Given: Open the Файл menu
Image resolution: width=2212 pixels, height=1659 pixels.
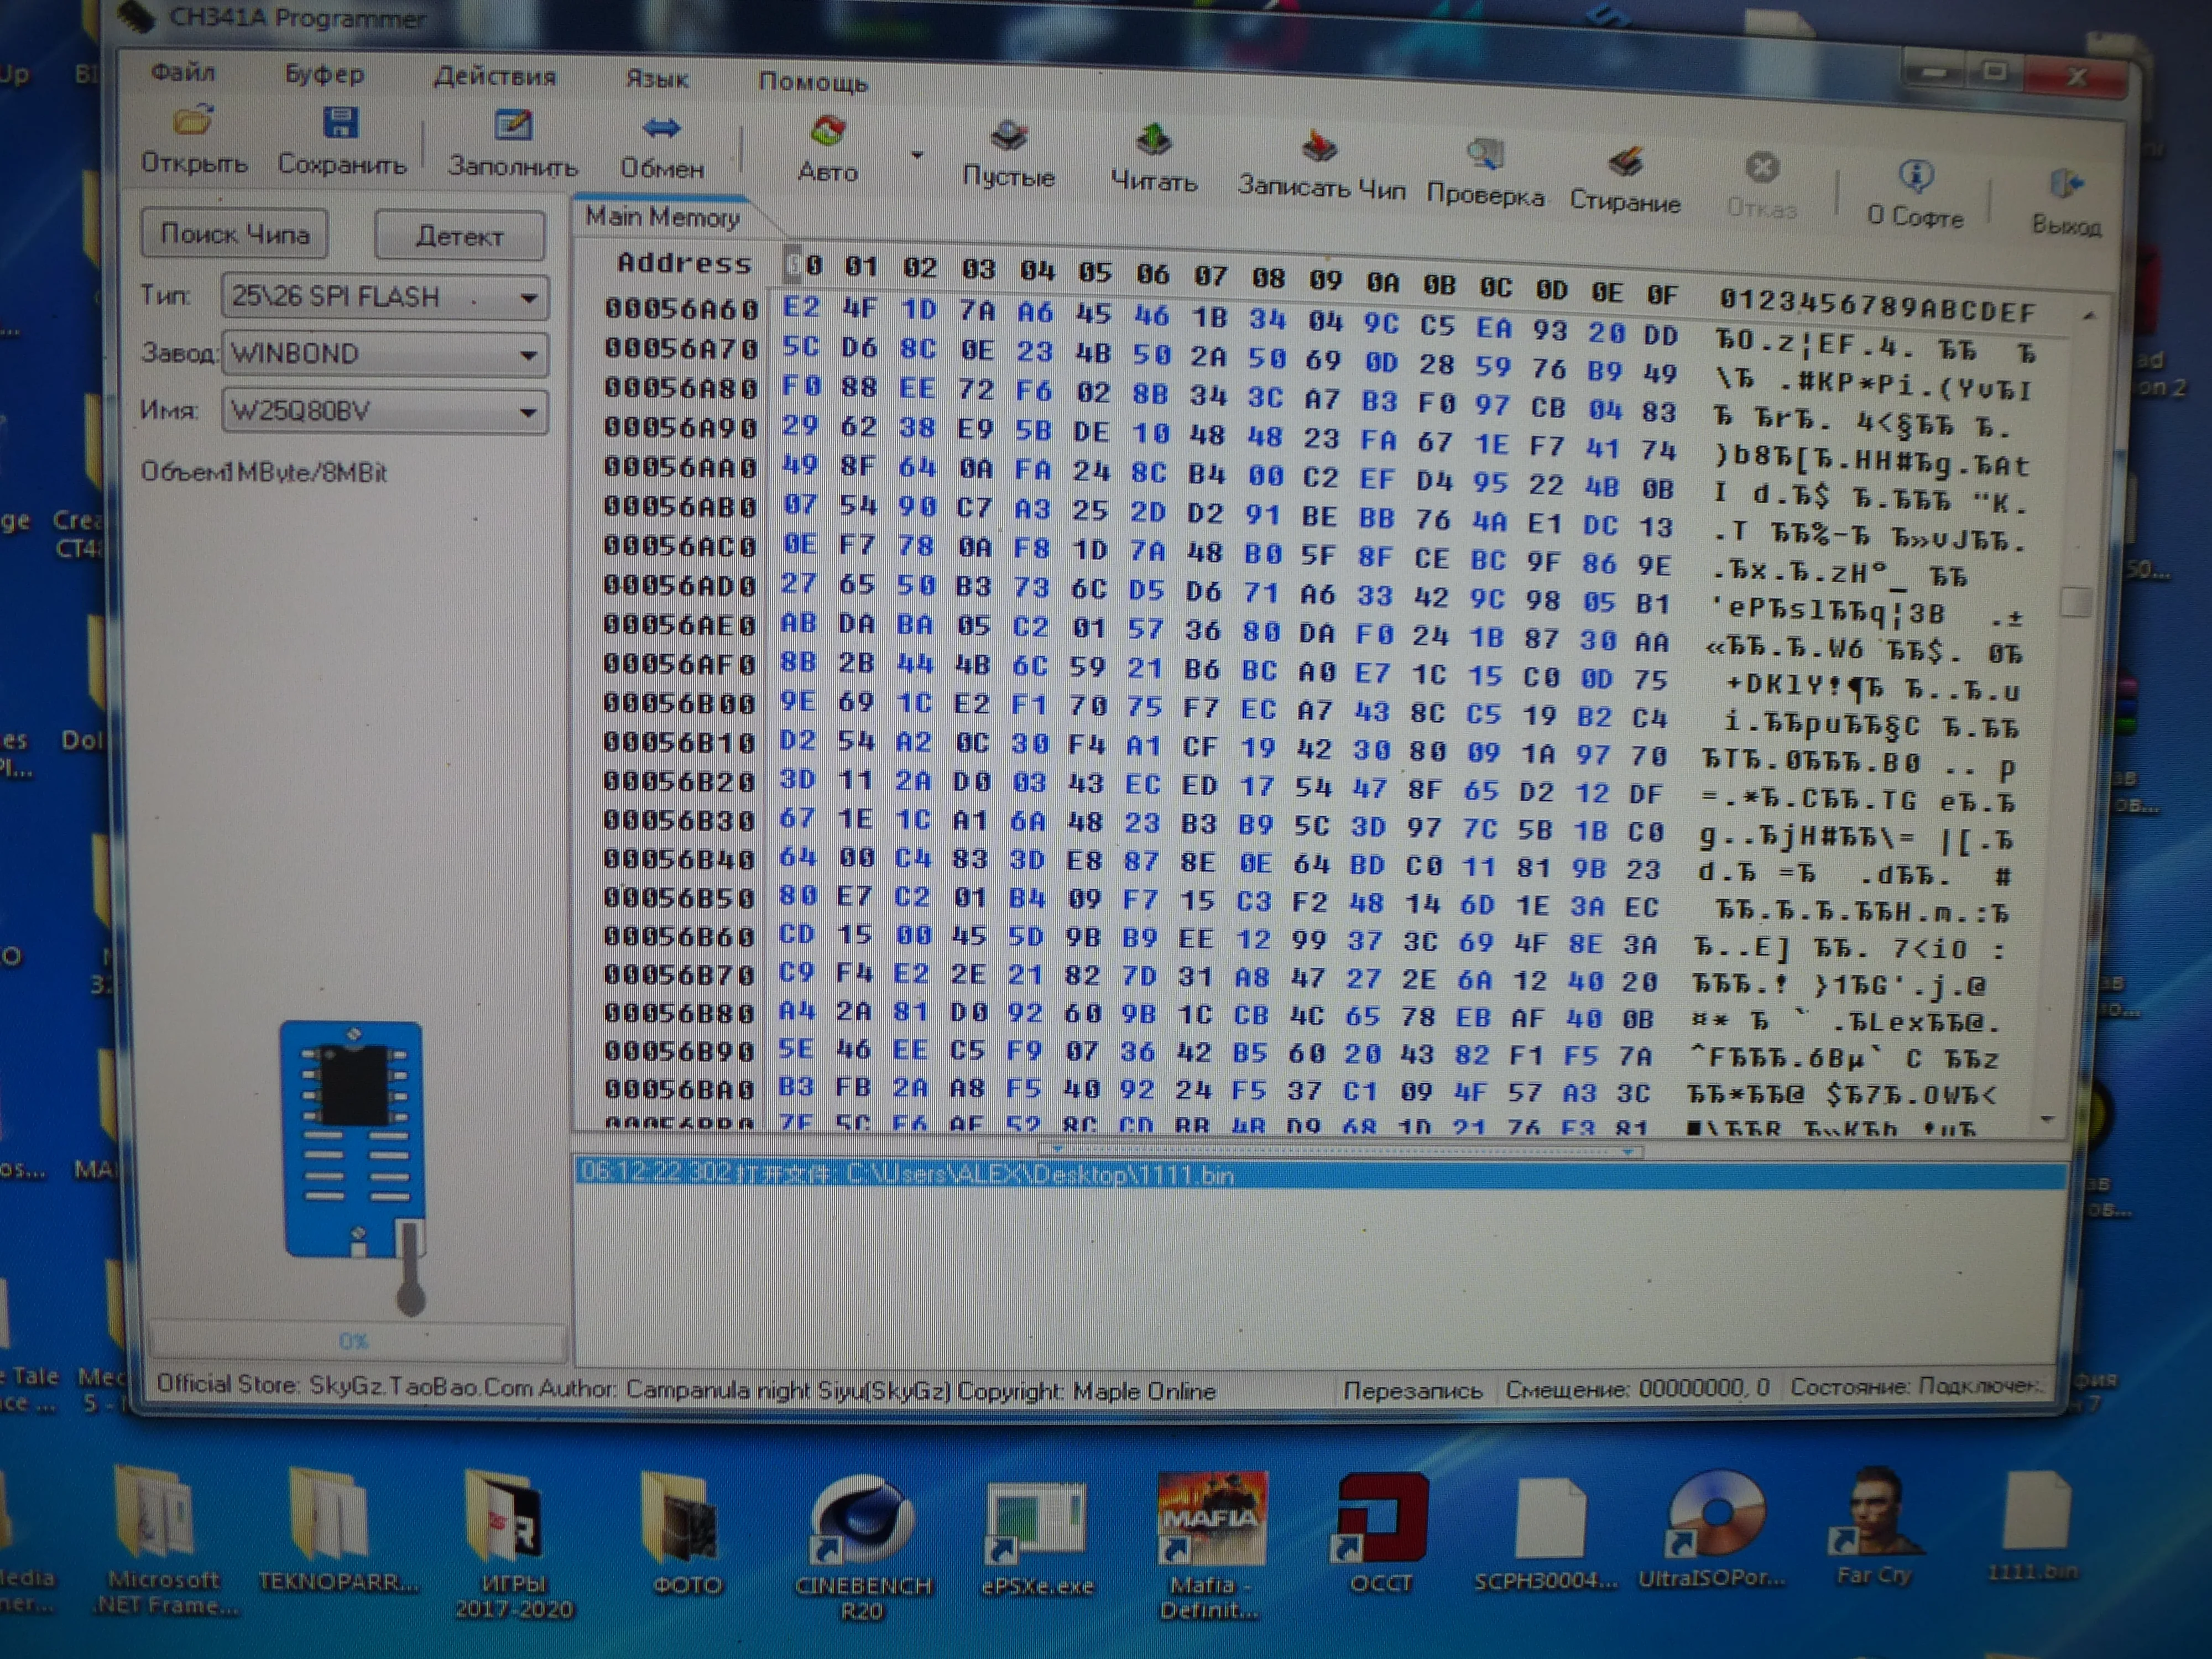Looking at the screenshot, I should point(183,72).
